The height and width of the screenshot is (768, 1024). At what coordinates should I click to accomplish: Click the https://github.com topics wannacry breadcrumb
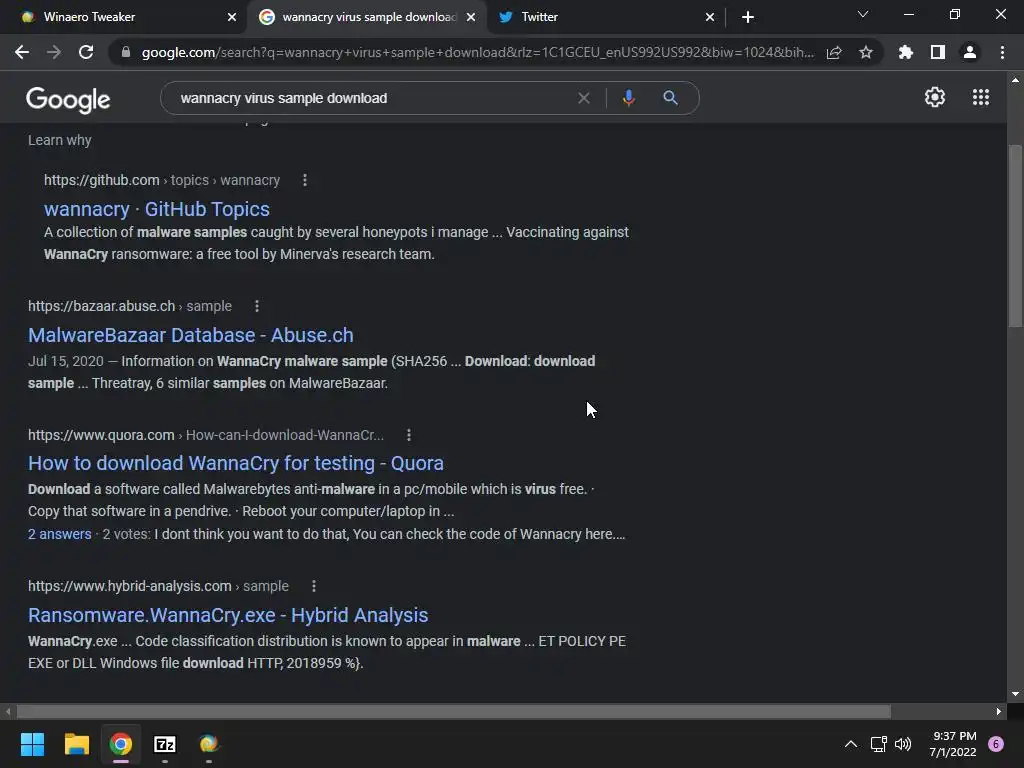click(162, 180)
